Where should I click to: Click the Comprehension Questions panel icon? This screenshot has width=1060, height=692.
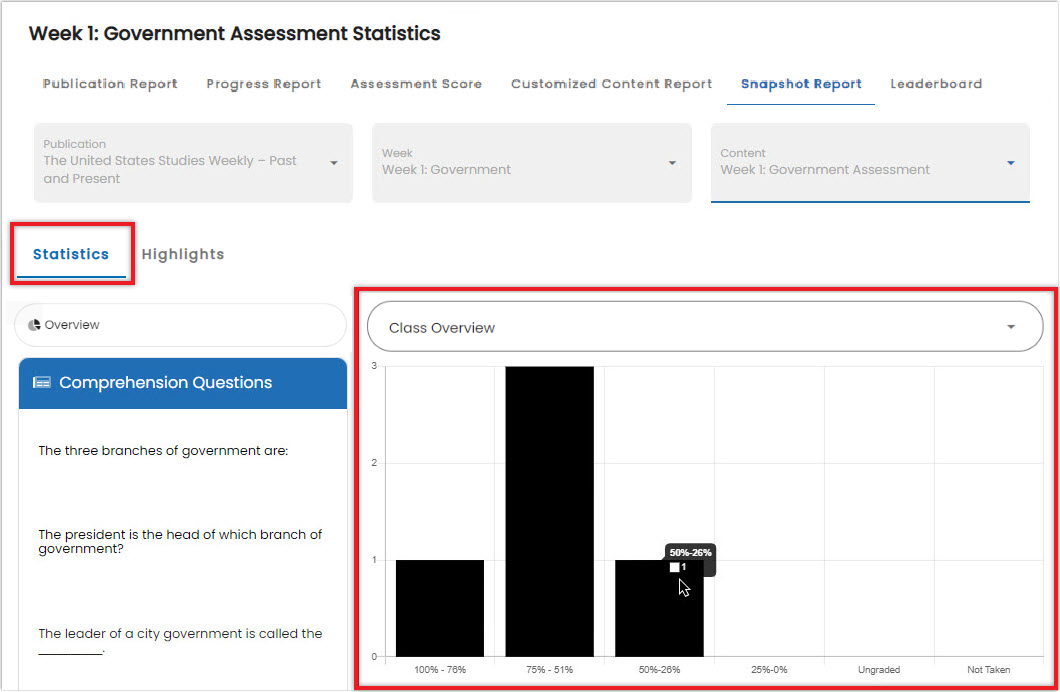pos(41,382)
